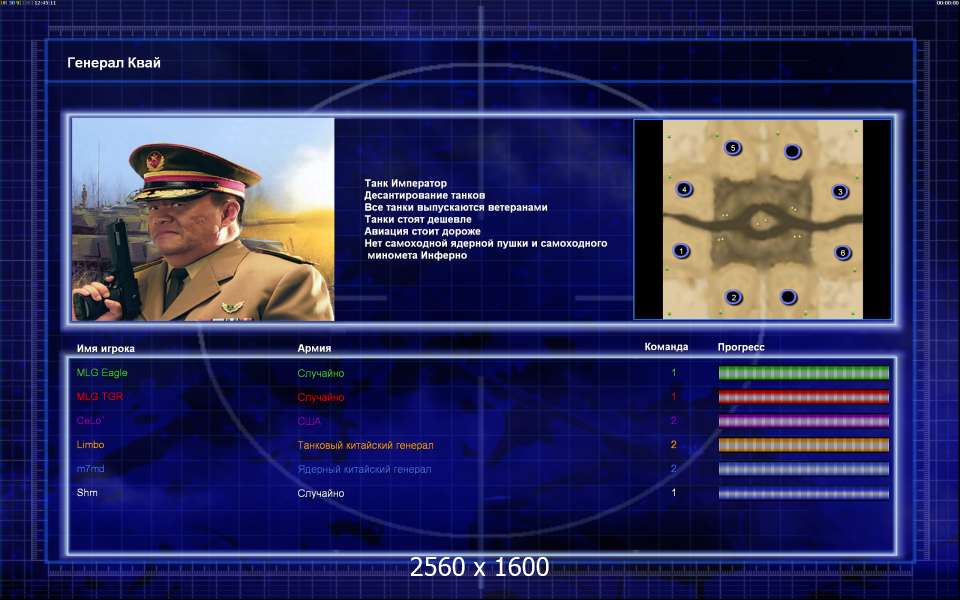Click "Нет самоходной ядерной пушки" line

486,243
